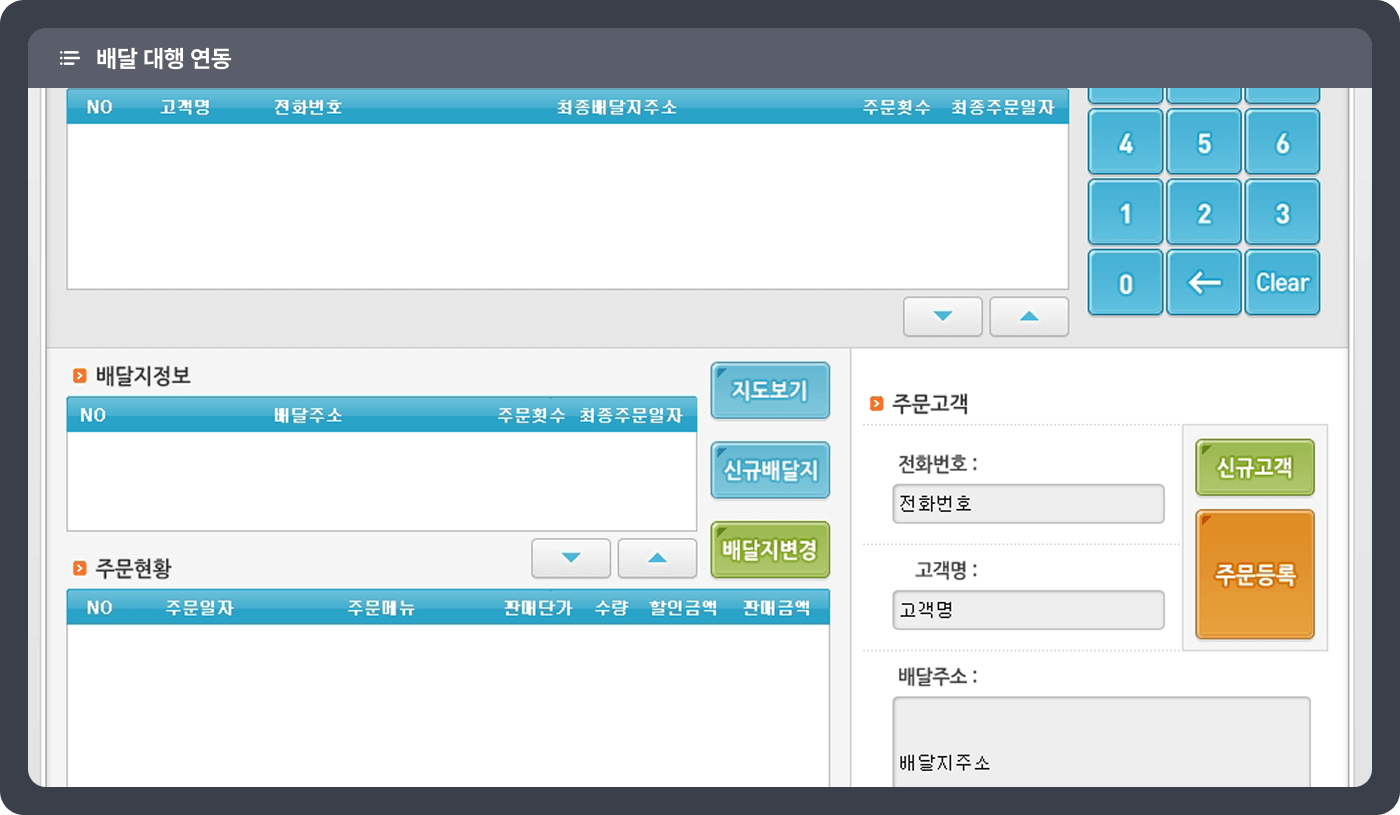Click the 최종주문일자 column header in customer table

coord(1002,107)
